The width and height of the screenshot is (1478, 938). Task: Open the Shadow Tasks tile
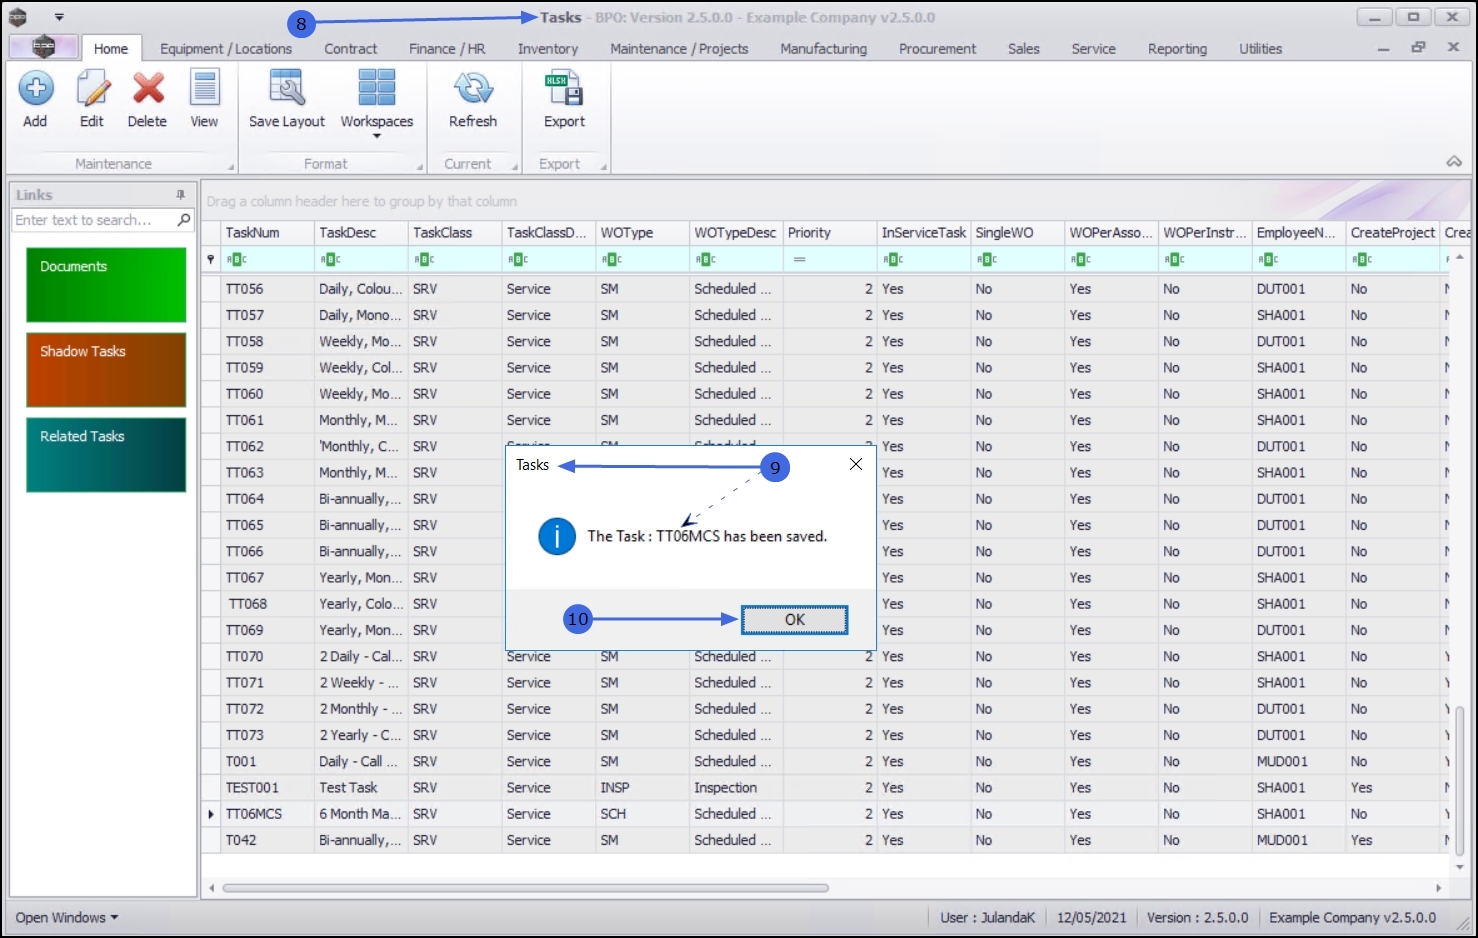(x=106, y=370)
